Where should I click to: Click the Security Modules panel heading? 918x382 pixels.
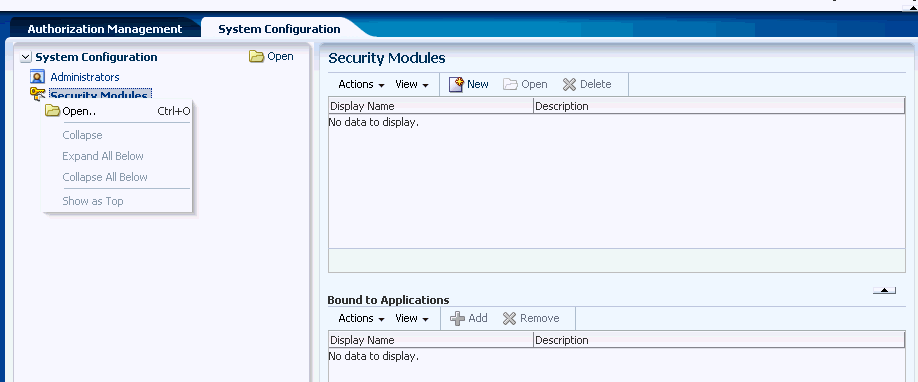pos(387,58)
